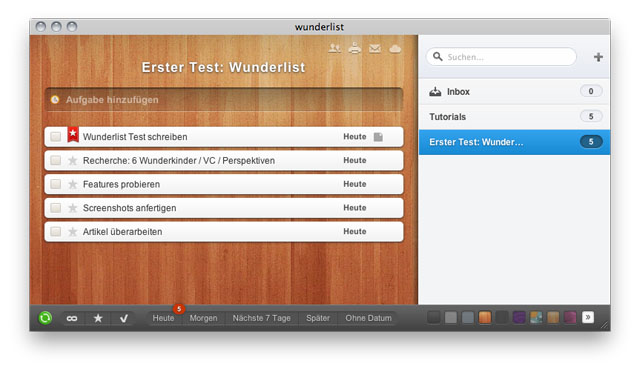Check off Recherche: 6 Wunderkinder task
The height and width of the screenshot is (372, 640).
coord(56,160)
